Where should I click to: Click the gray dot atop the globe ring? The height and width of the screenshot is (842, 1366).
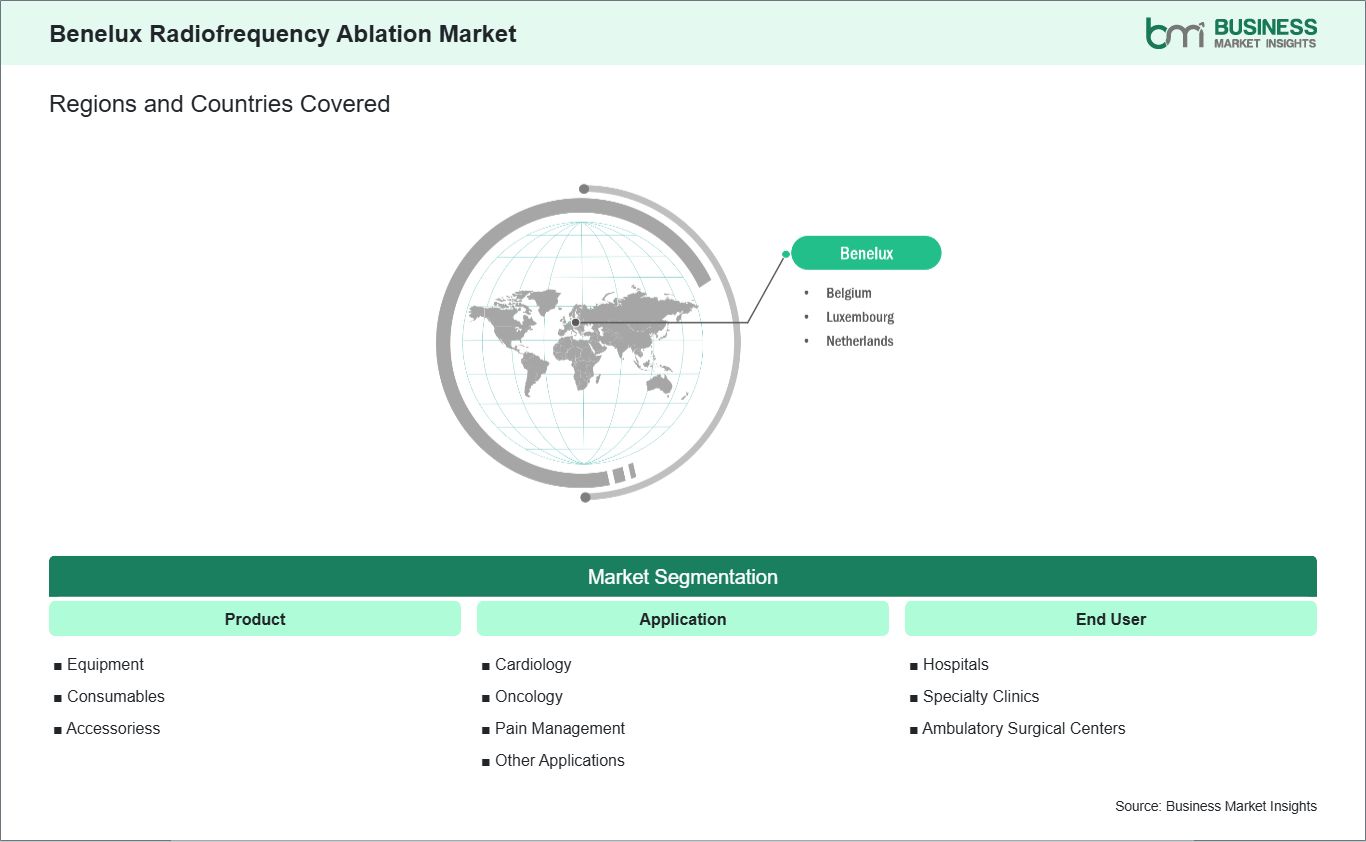tap(584, 189)
